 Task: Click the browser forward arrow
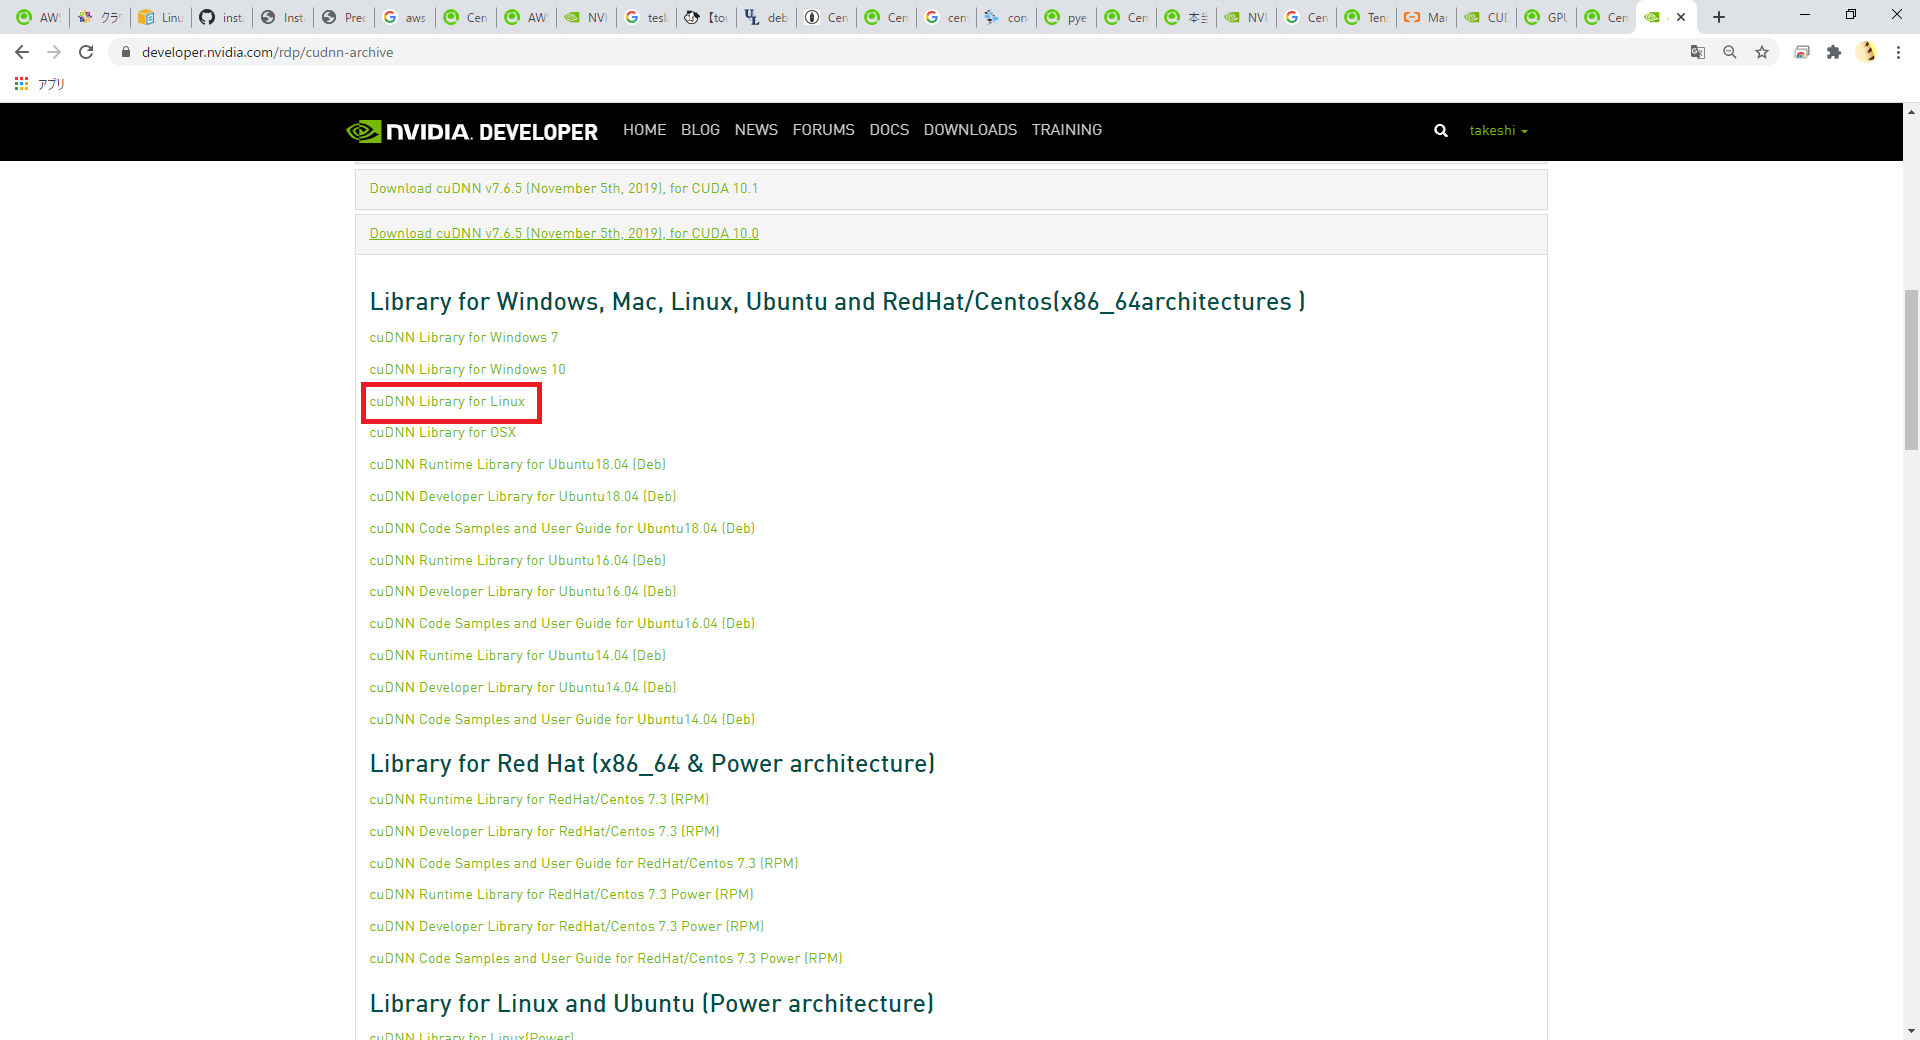click(x=54, y=52)
